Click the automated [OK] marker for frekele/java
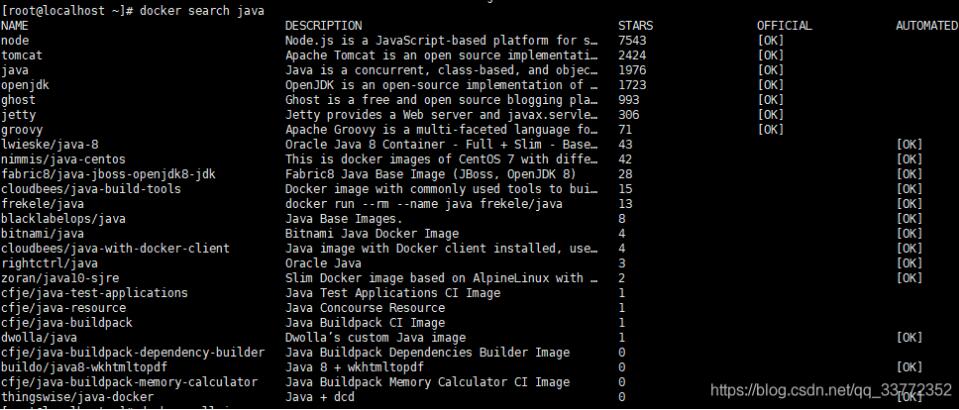The width and height of the screenshot is (959, 410). 909,203
